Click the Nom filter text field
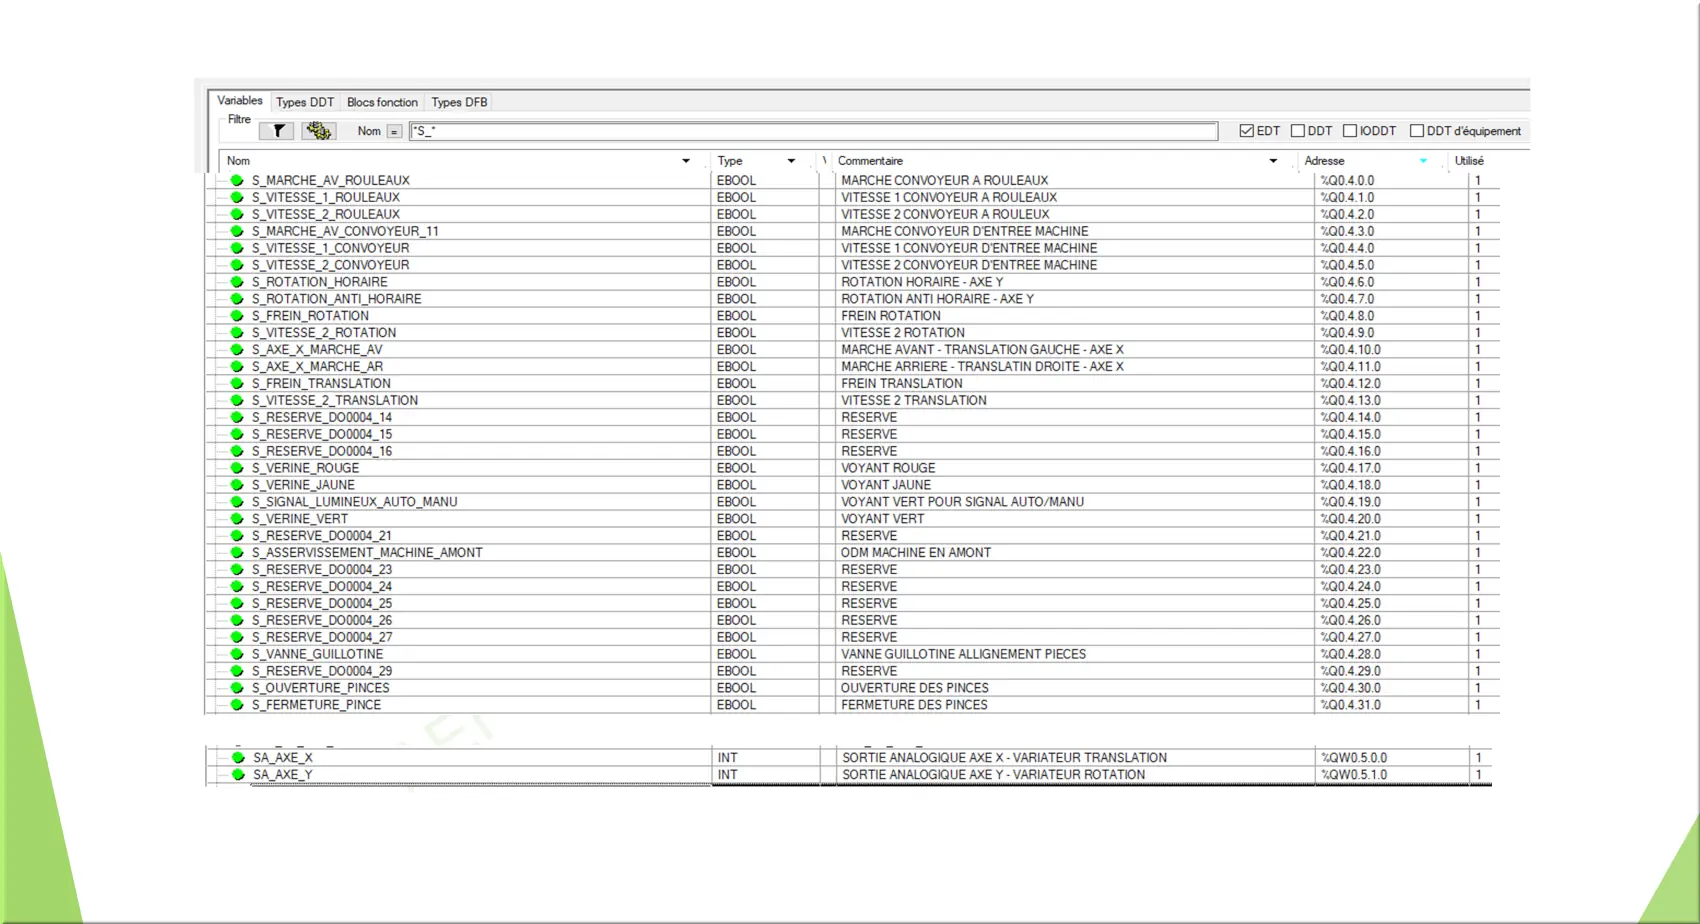Image resolution: width=1700 pixels, height=924 pixels. 813,131
